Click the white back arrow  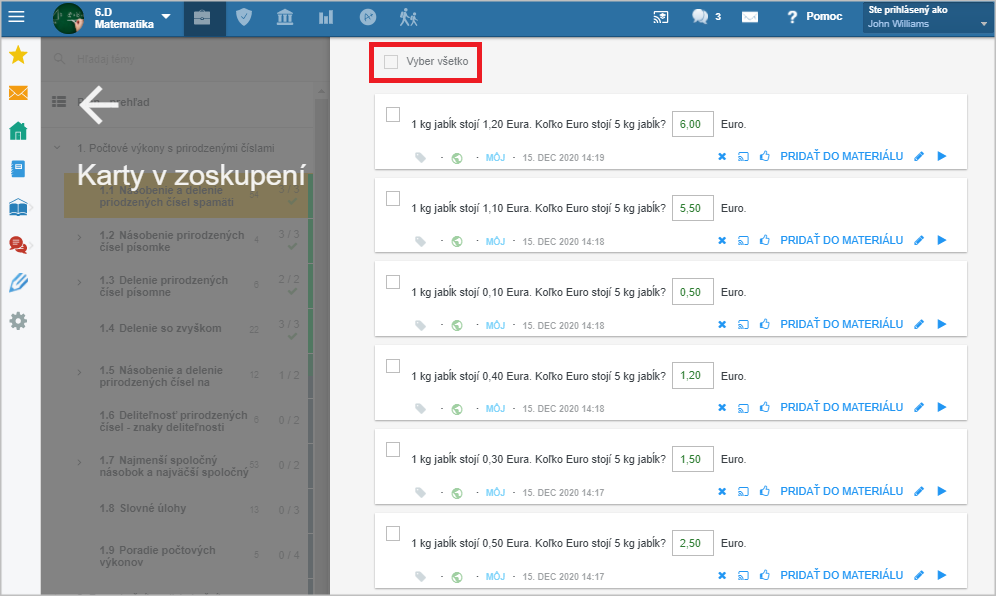click(98, 105)
